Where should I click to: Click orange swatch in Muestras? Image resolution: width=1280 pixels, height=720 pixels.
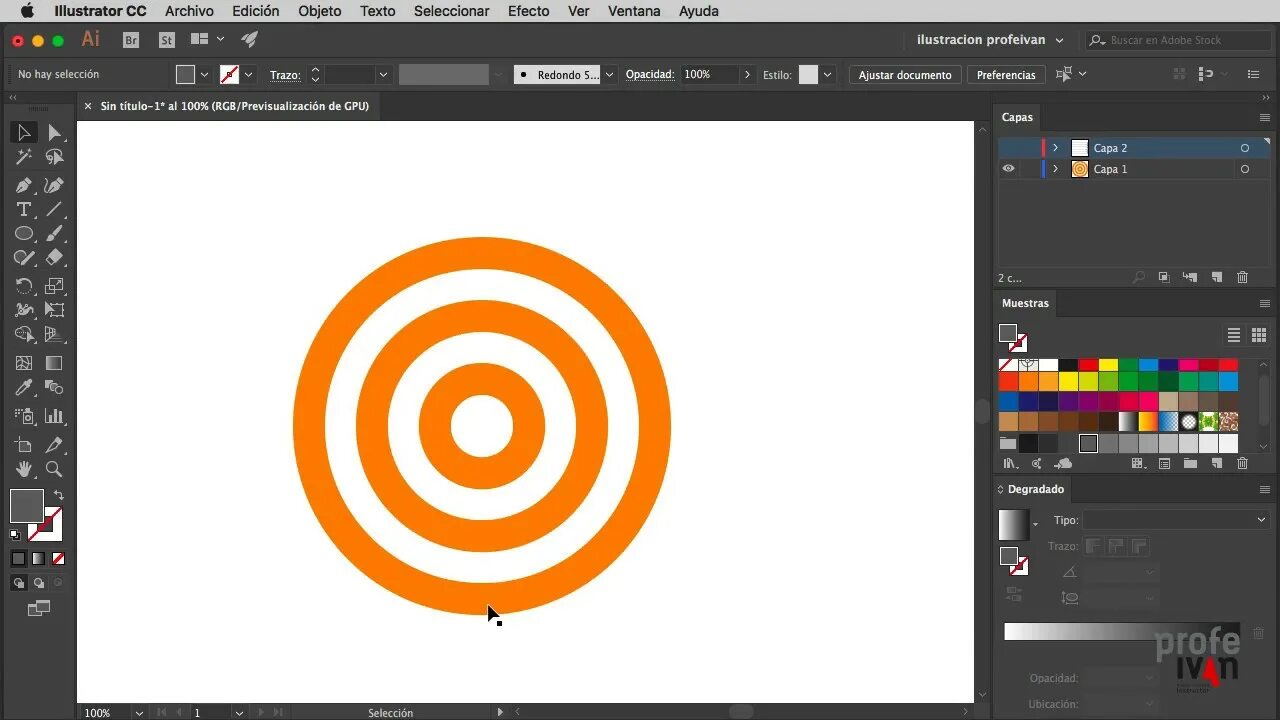[1028, 381]
